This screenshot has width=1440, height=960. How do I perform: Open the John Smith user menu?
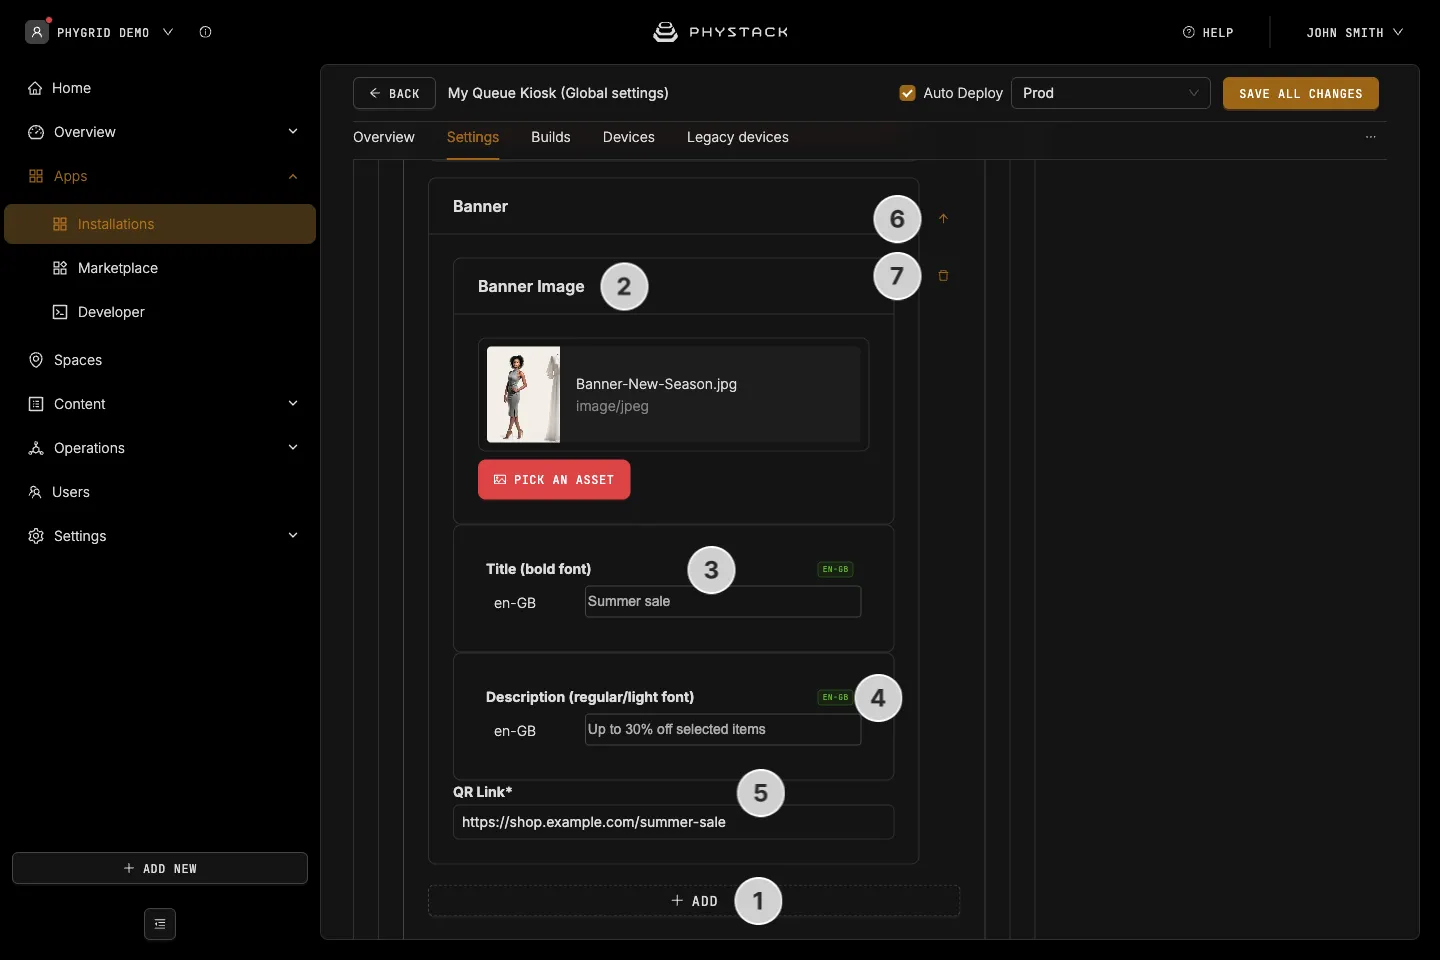coord(1354,32)
